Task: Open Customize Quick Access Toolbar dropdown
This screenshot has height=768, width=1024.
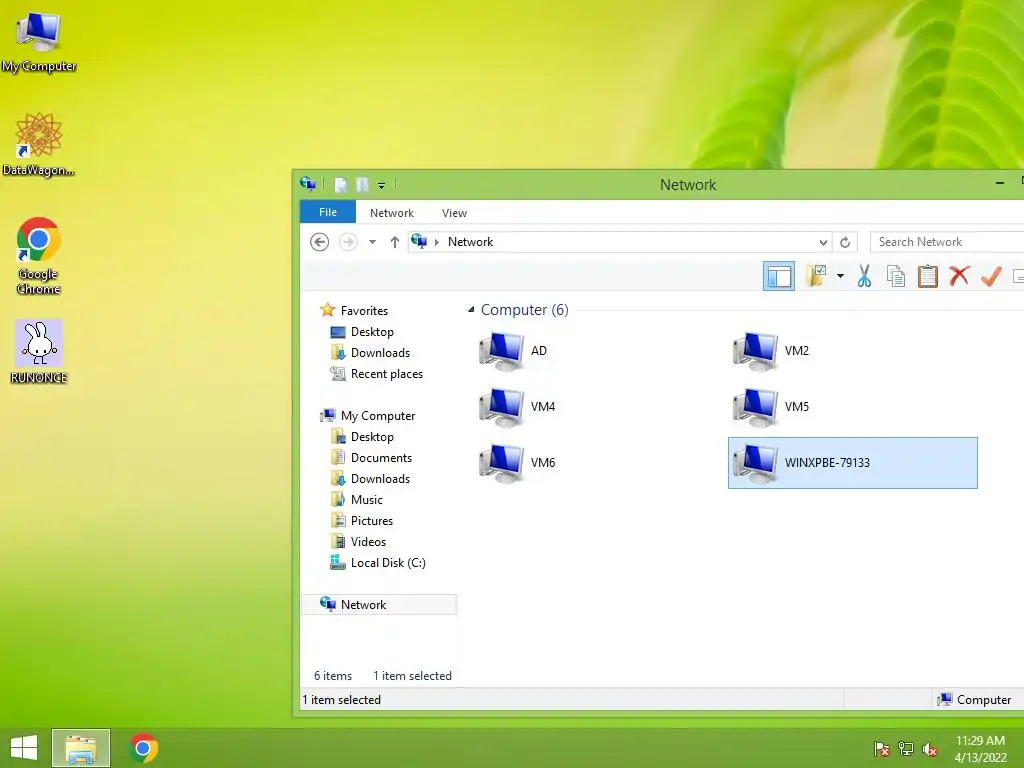Action: tap(381, 185)
